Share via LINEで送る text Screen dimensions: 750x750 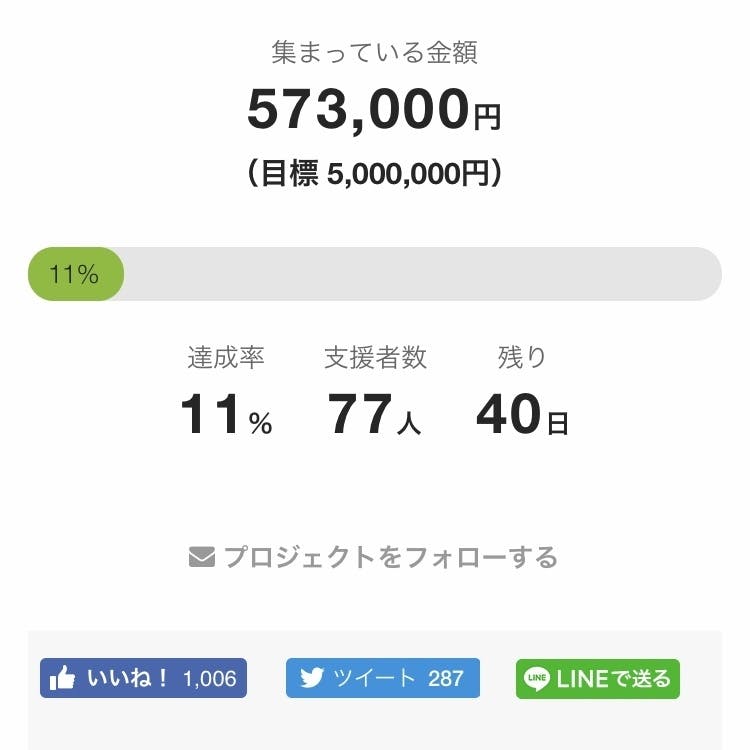[x=613, y=679]
